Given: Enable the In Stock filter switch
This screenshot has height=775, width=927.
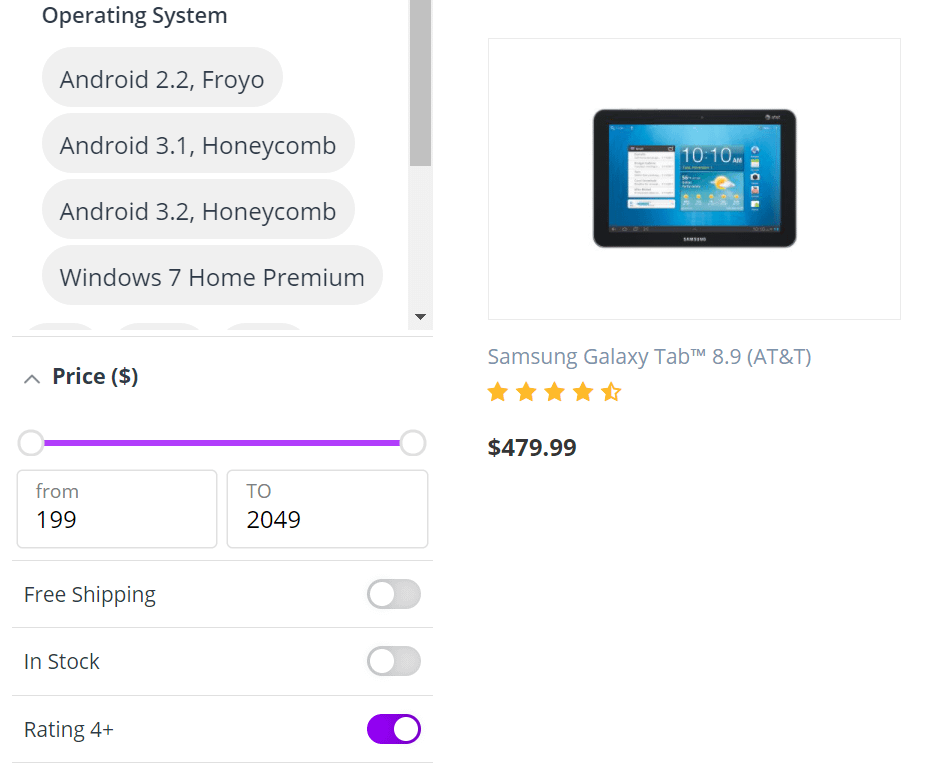Looking at the screenshot, I should click(x=393, y=662).
